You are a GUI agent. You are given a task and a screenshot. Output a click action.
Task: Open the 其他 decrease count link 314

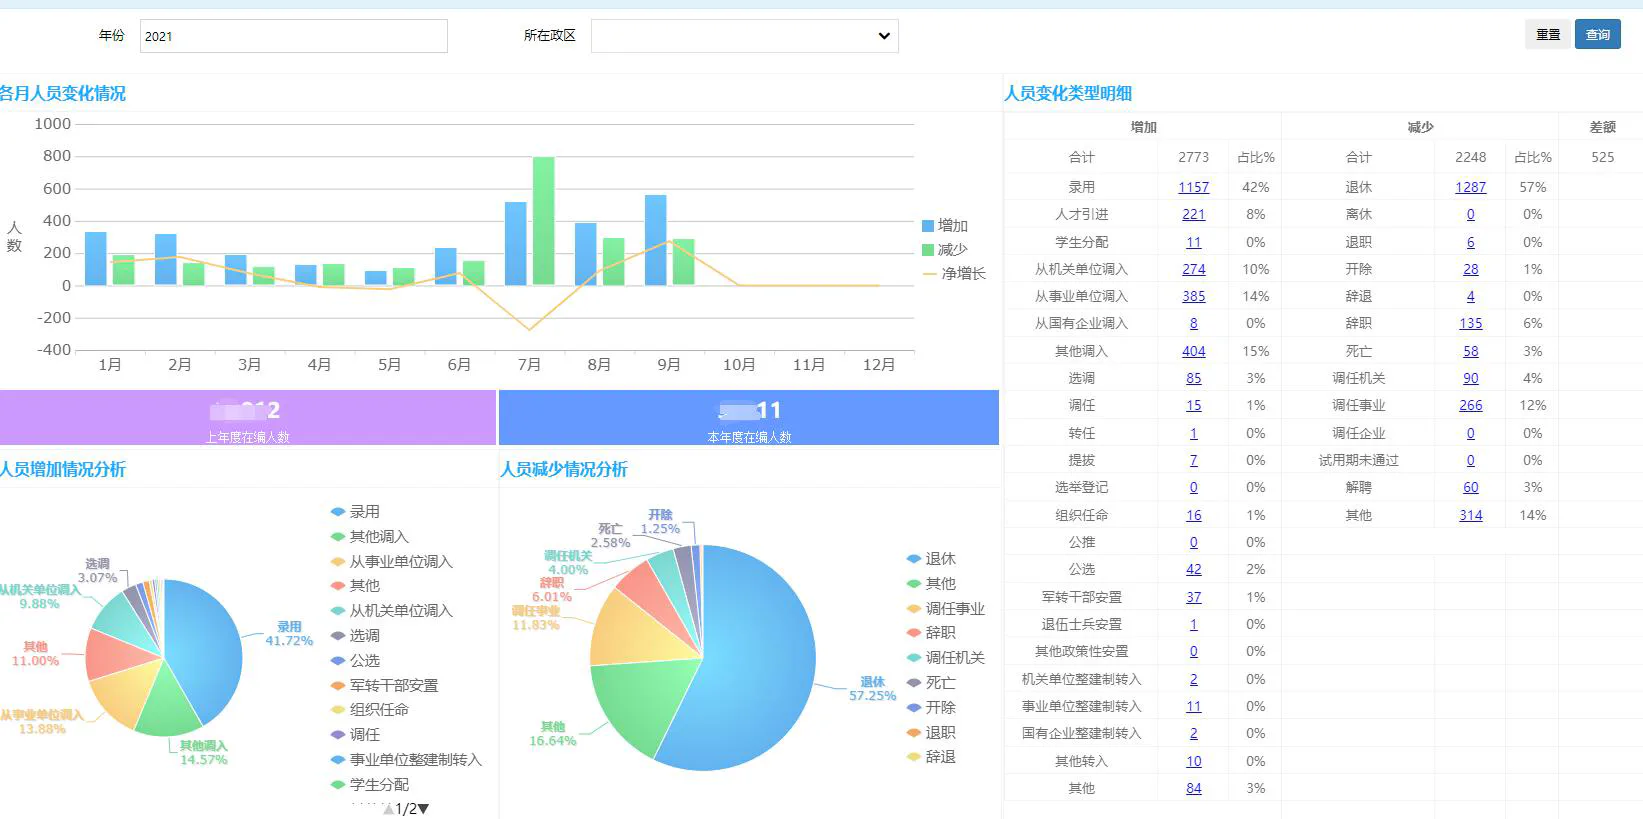(1470, 515)
